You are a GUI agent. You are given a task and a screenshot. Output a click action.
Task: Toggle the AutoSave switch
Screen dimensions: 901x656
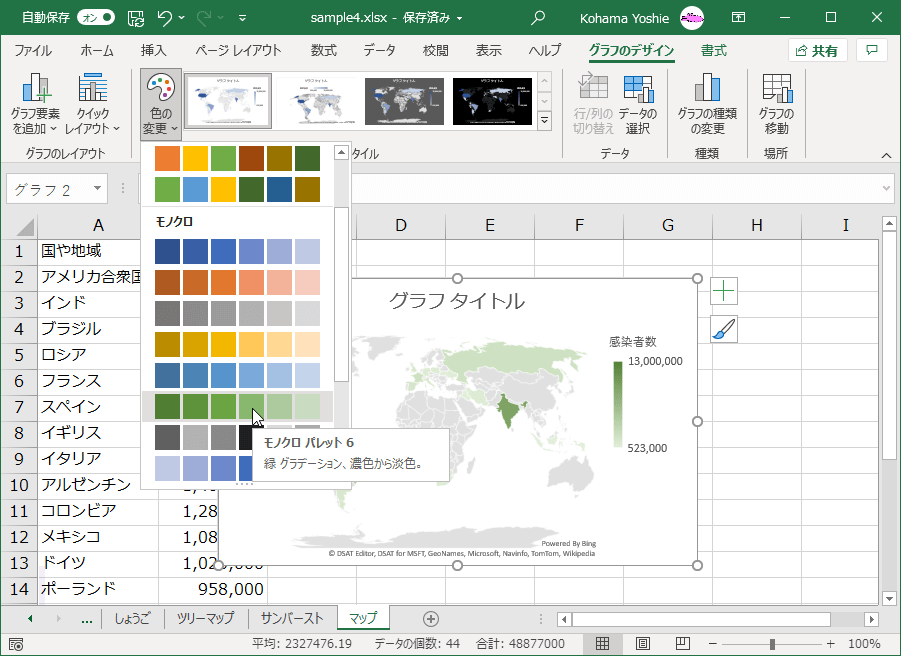(95, 17)
